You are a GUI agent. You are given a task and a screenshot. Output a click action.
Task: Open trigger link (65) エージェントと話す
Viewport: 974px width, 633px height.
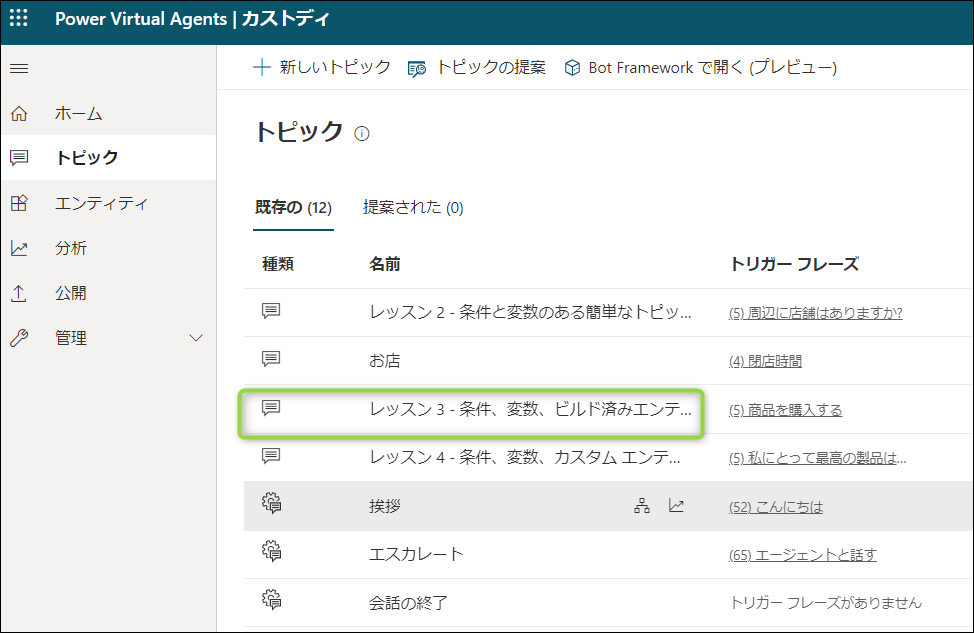[803, 555]
